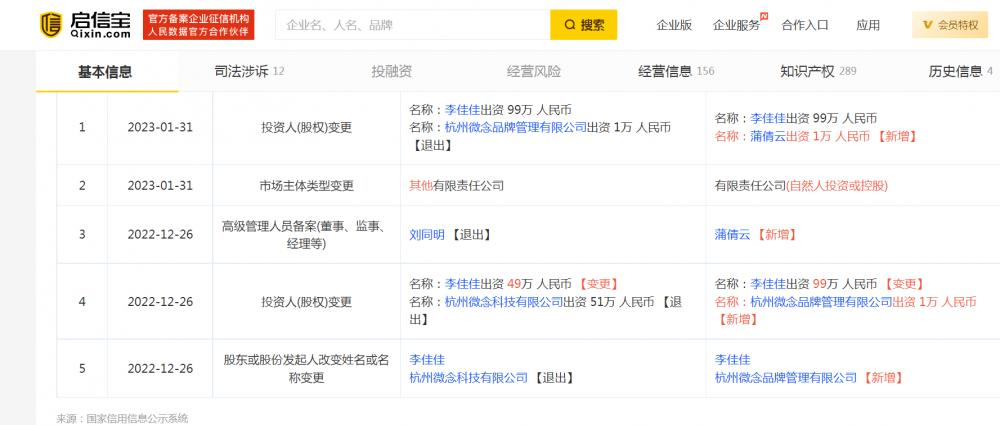Image resolution: width=1000 pixels, height=425 pixels.
Task: Open 杭州微念品牌管理有限公司 link in row 1
Action: pos(515,127)
